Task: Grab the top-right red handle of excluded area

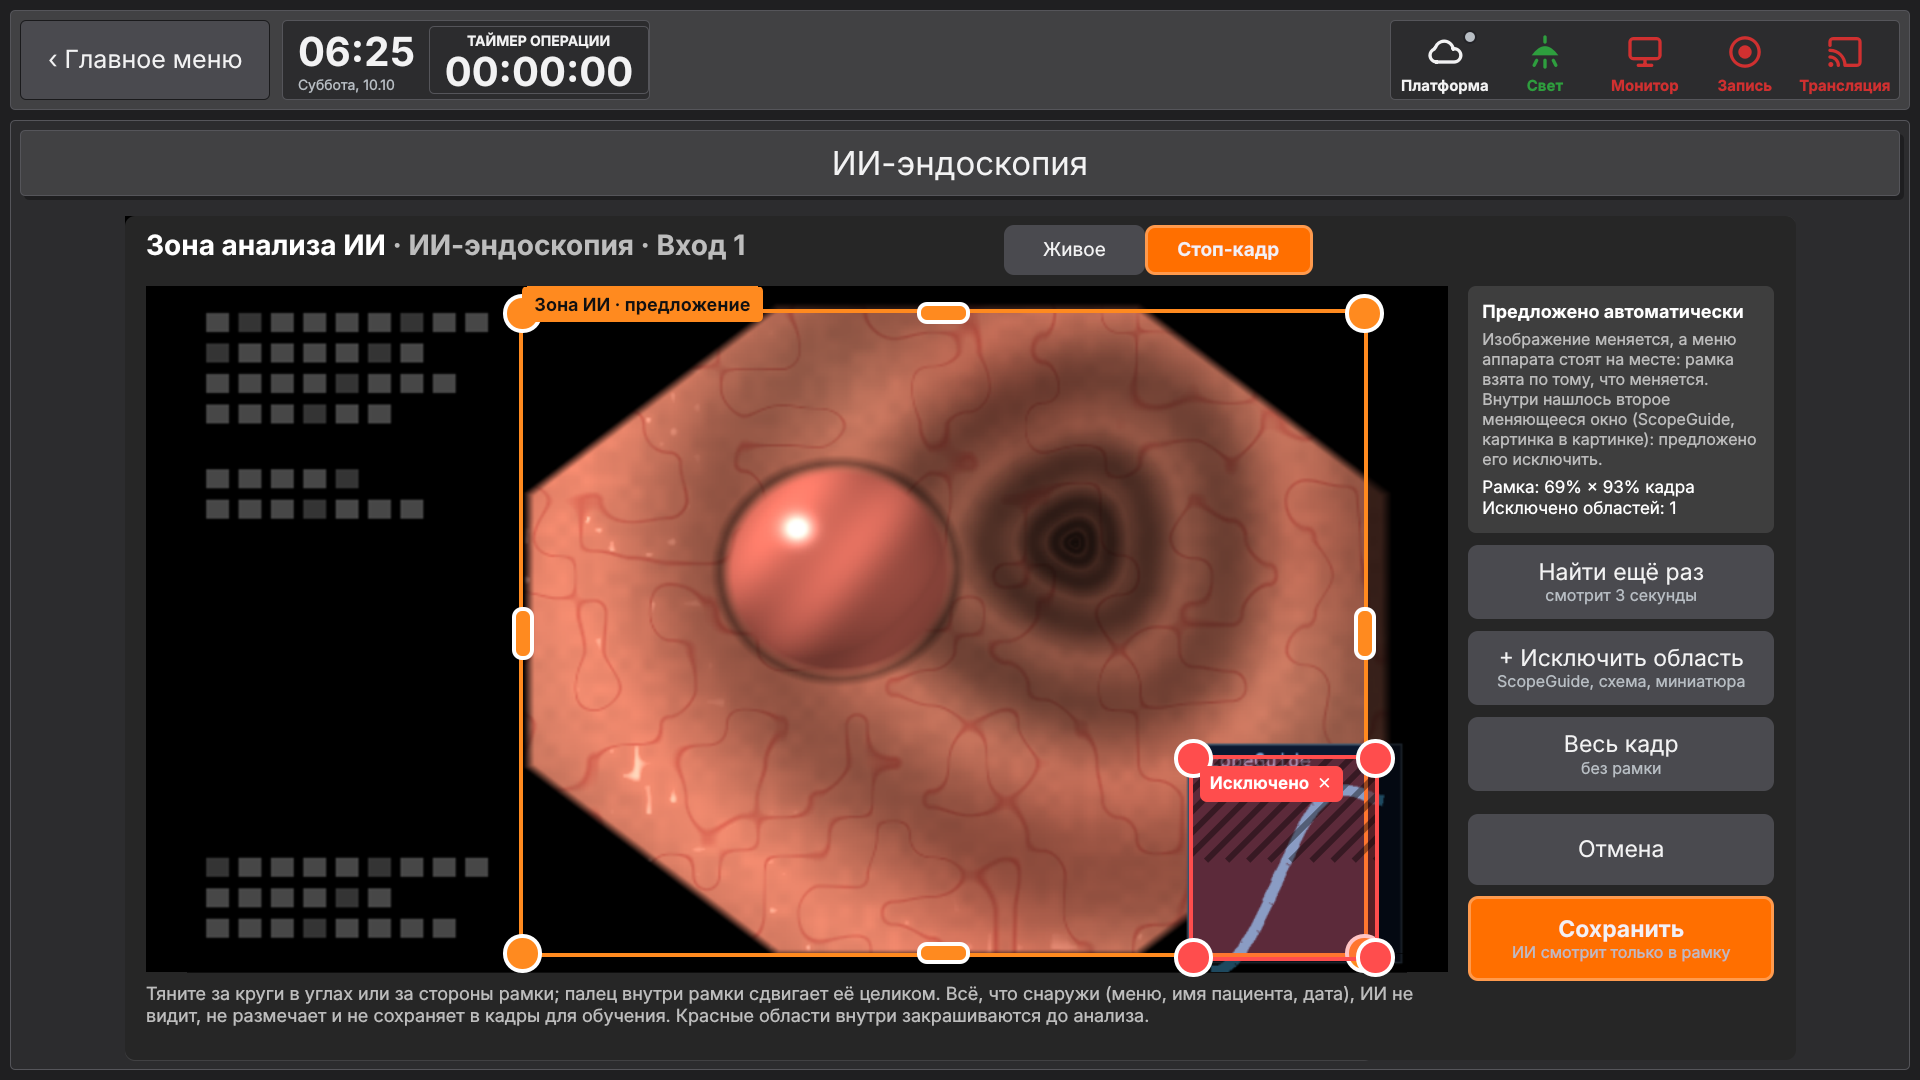Action: click(x=1375, y=758)
